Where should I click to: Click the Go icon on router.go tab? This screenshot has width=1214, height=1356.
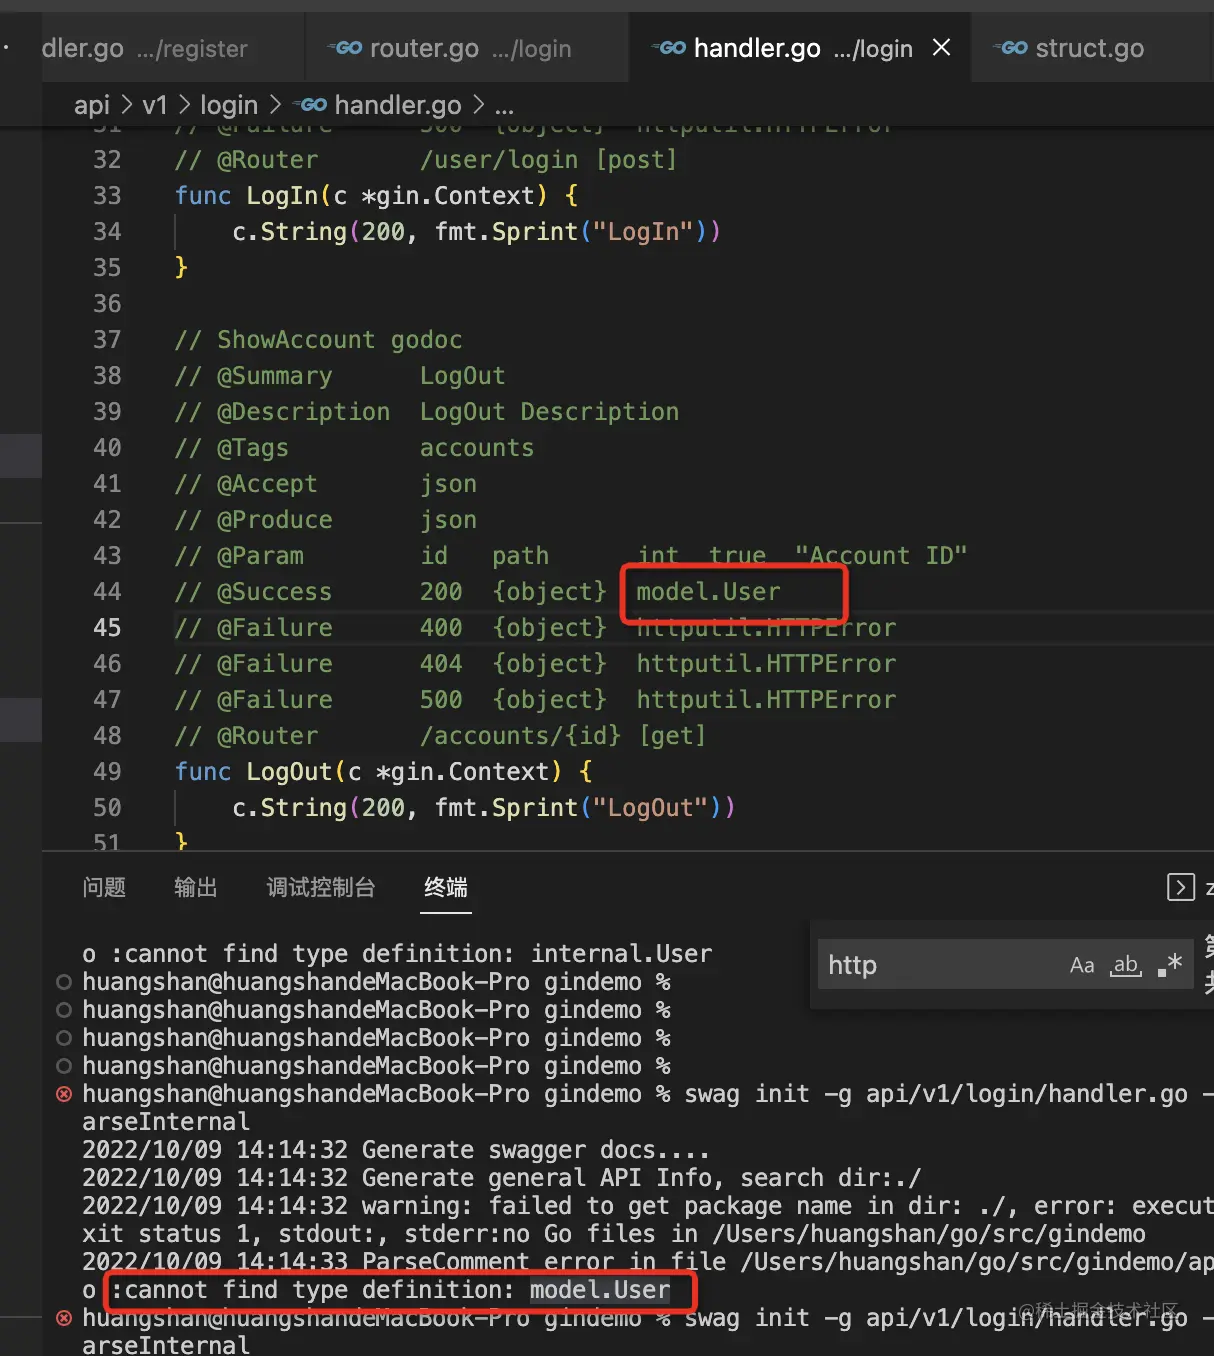(x=345, y=48)
